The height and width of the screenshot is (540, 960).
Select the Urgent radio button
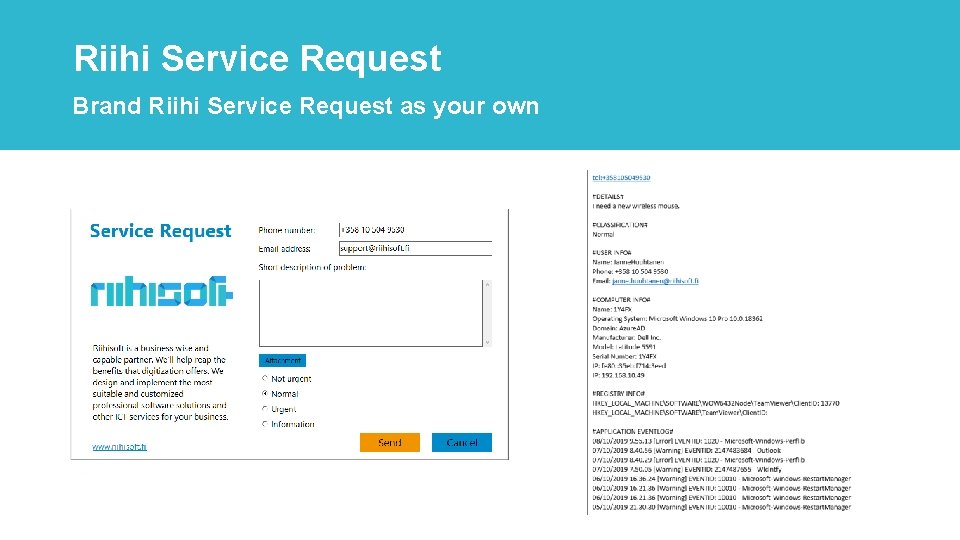(264, 409)
